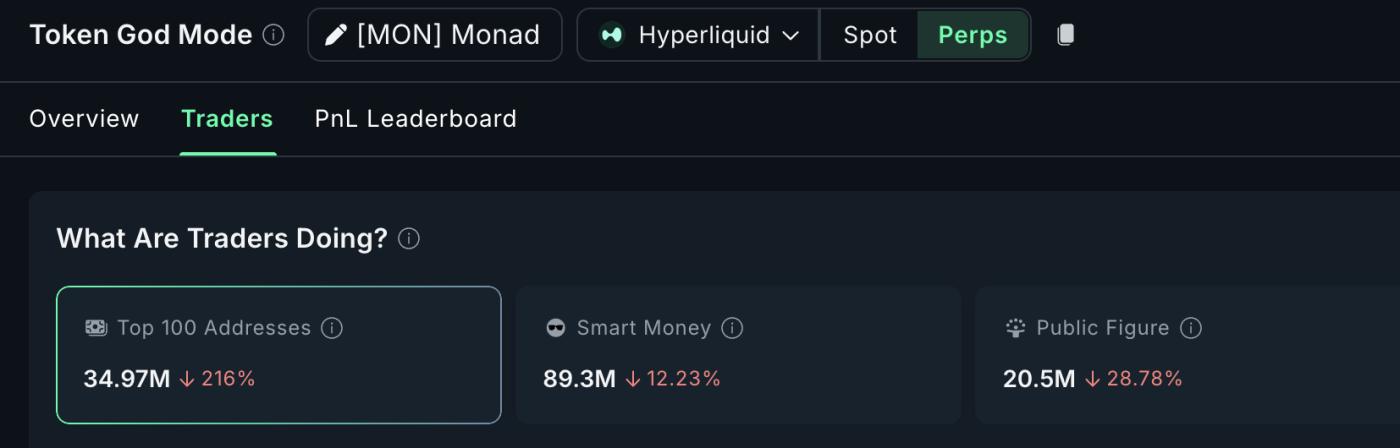Screen dimensions: 1400x448
Task: Click the Hyperliquid logo icon
Action: 611,35
